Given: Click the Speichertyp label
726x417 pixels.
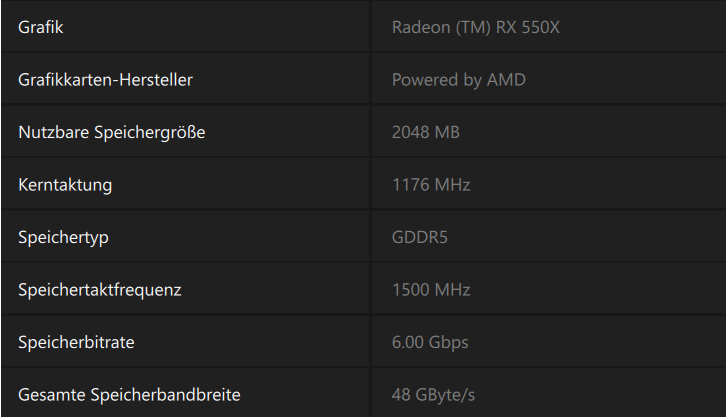Looking at the screenshot, I should (x=63, y=237).
